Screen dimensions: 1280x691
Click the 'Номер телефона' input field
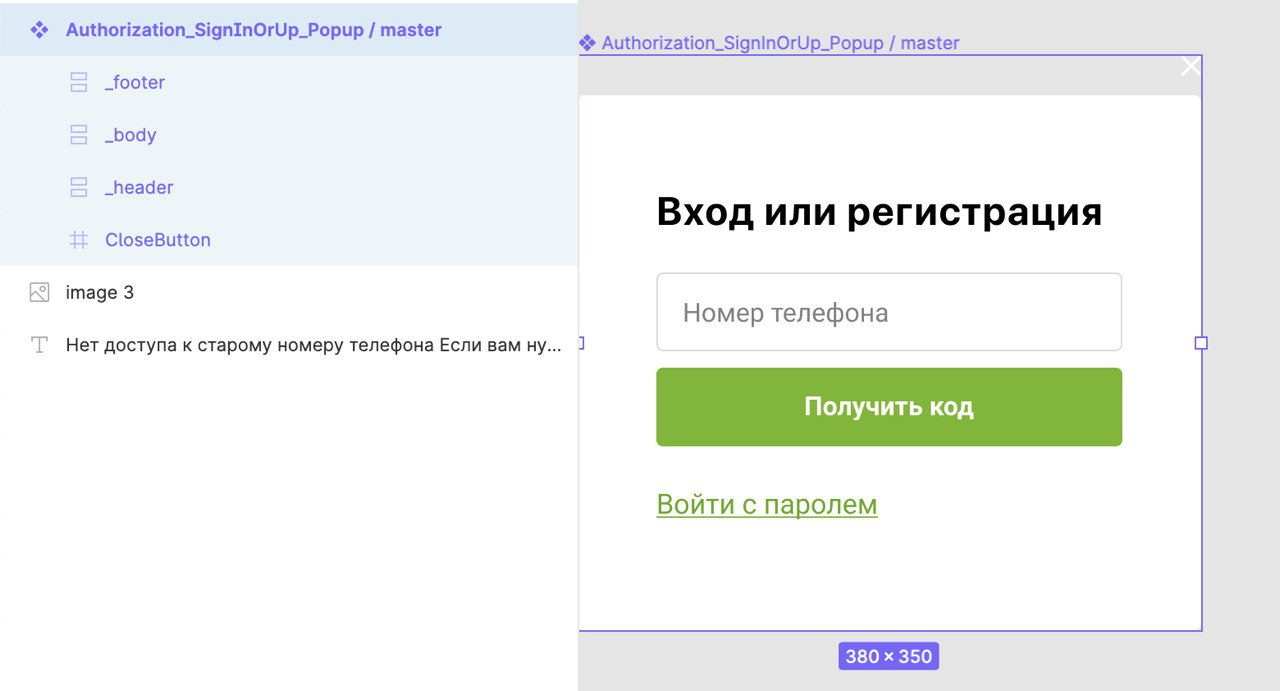tap(889, 312)
